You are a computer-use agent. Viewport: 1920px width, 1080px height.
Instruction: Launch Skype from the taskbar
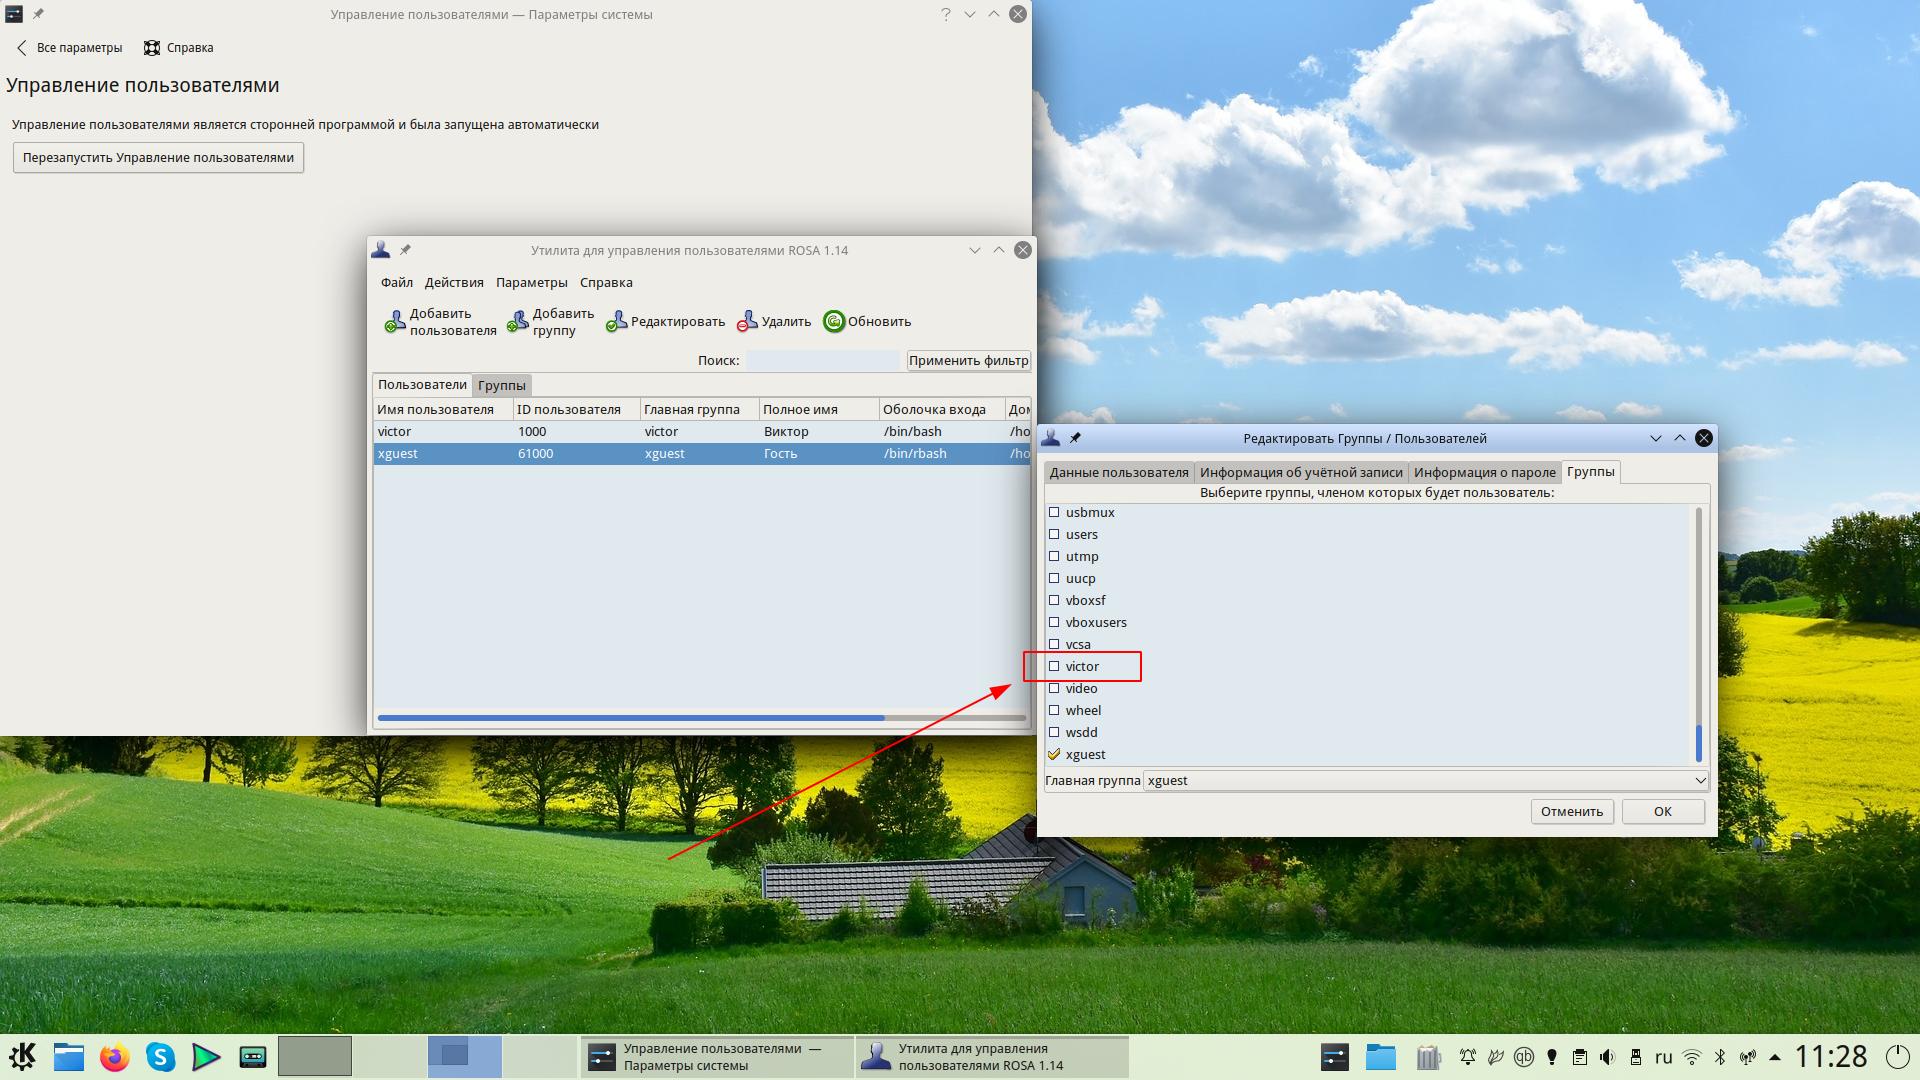[x=160, y=1056]
